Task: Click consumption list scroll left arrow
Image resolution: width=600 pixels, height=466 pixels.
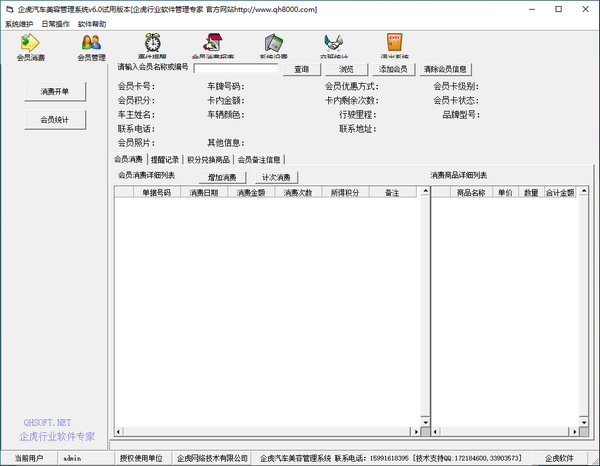Action: (118, 432)
